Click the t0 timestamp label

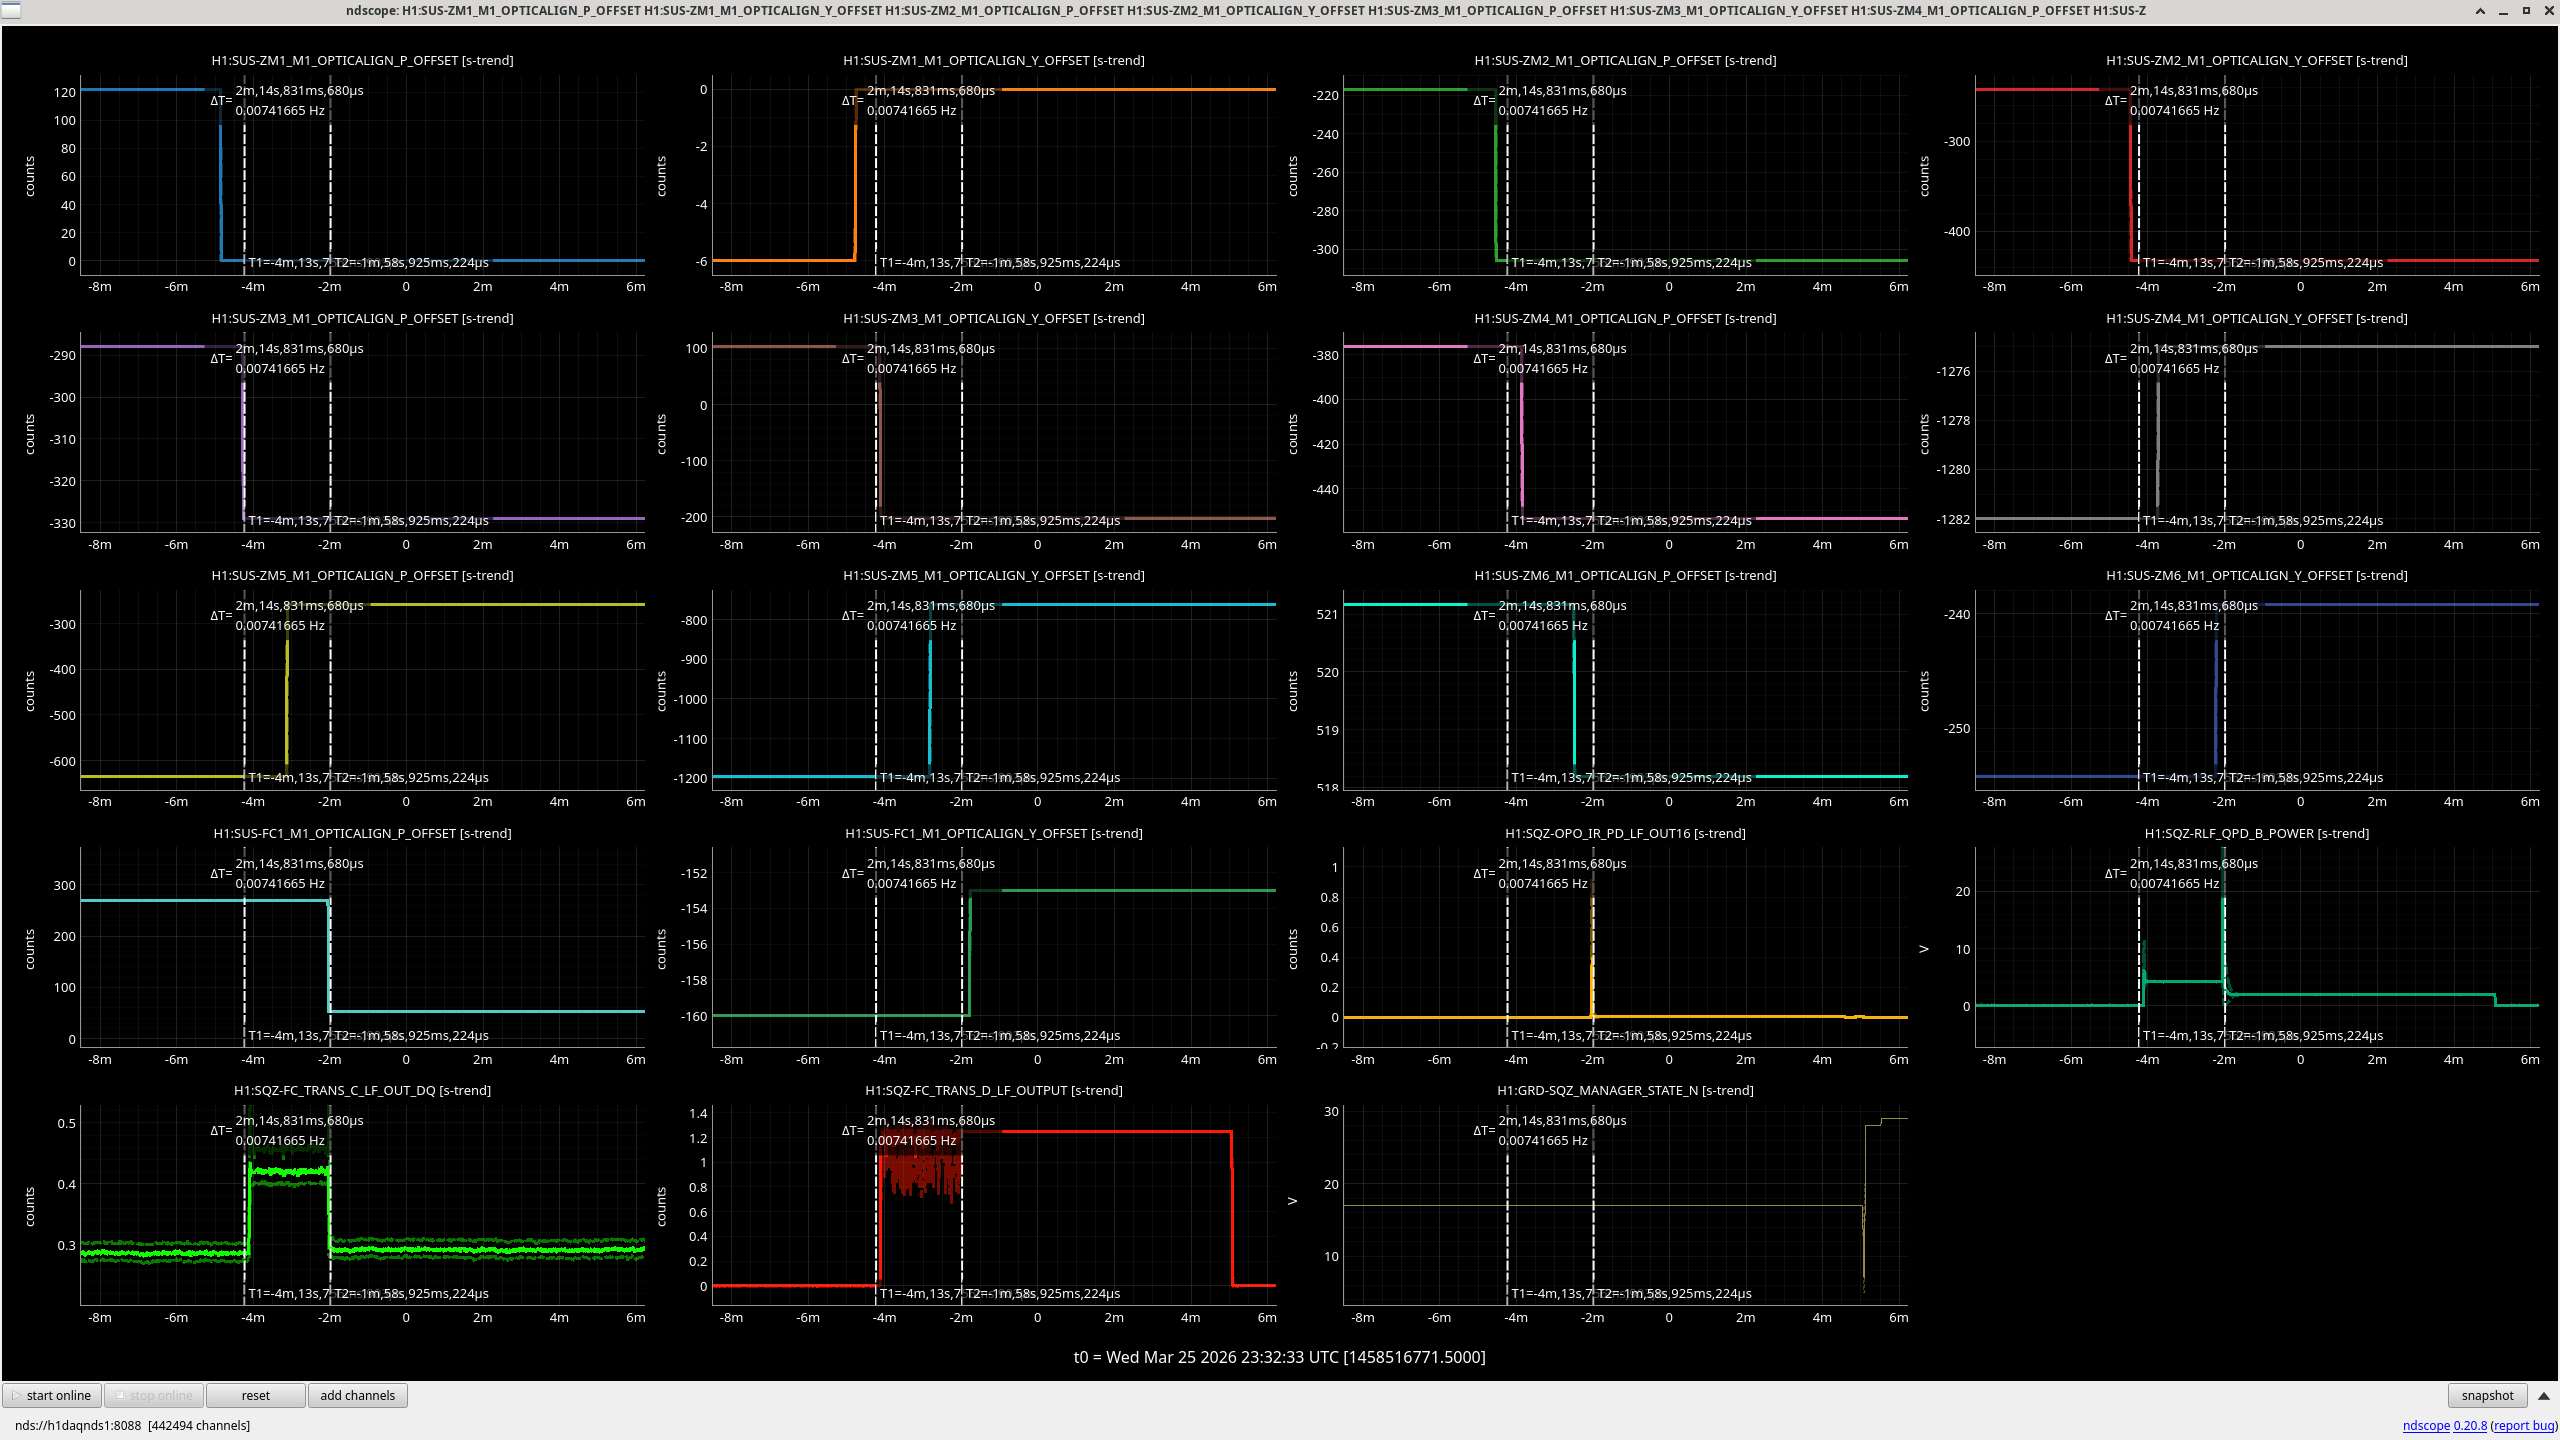(1279, 1357)
